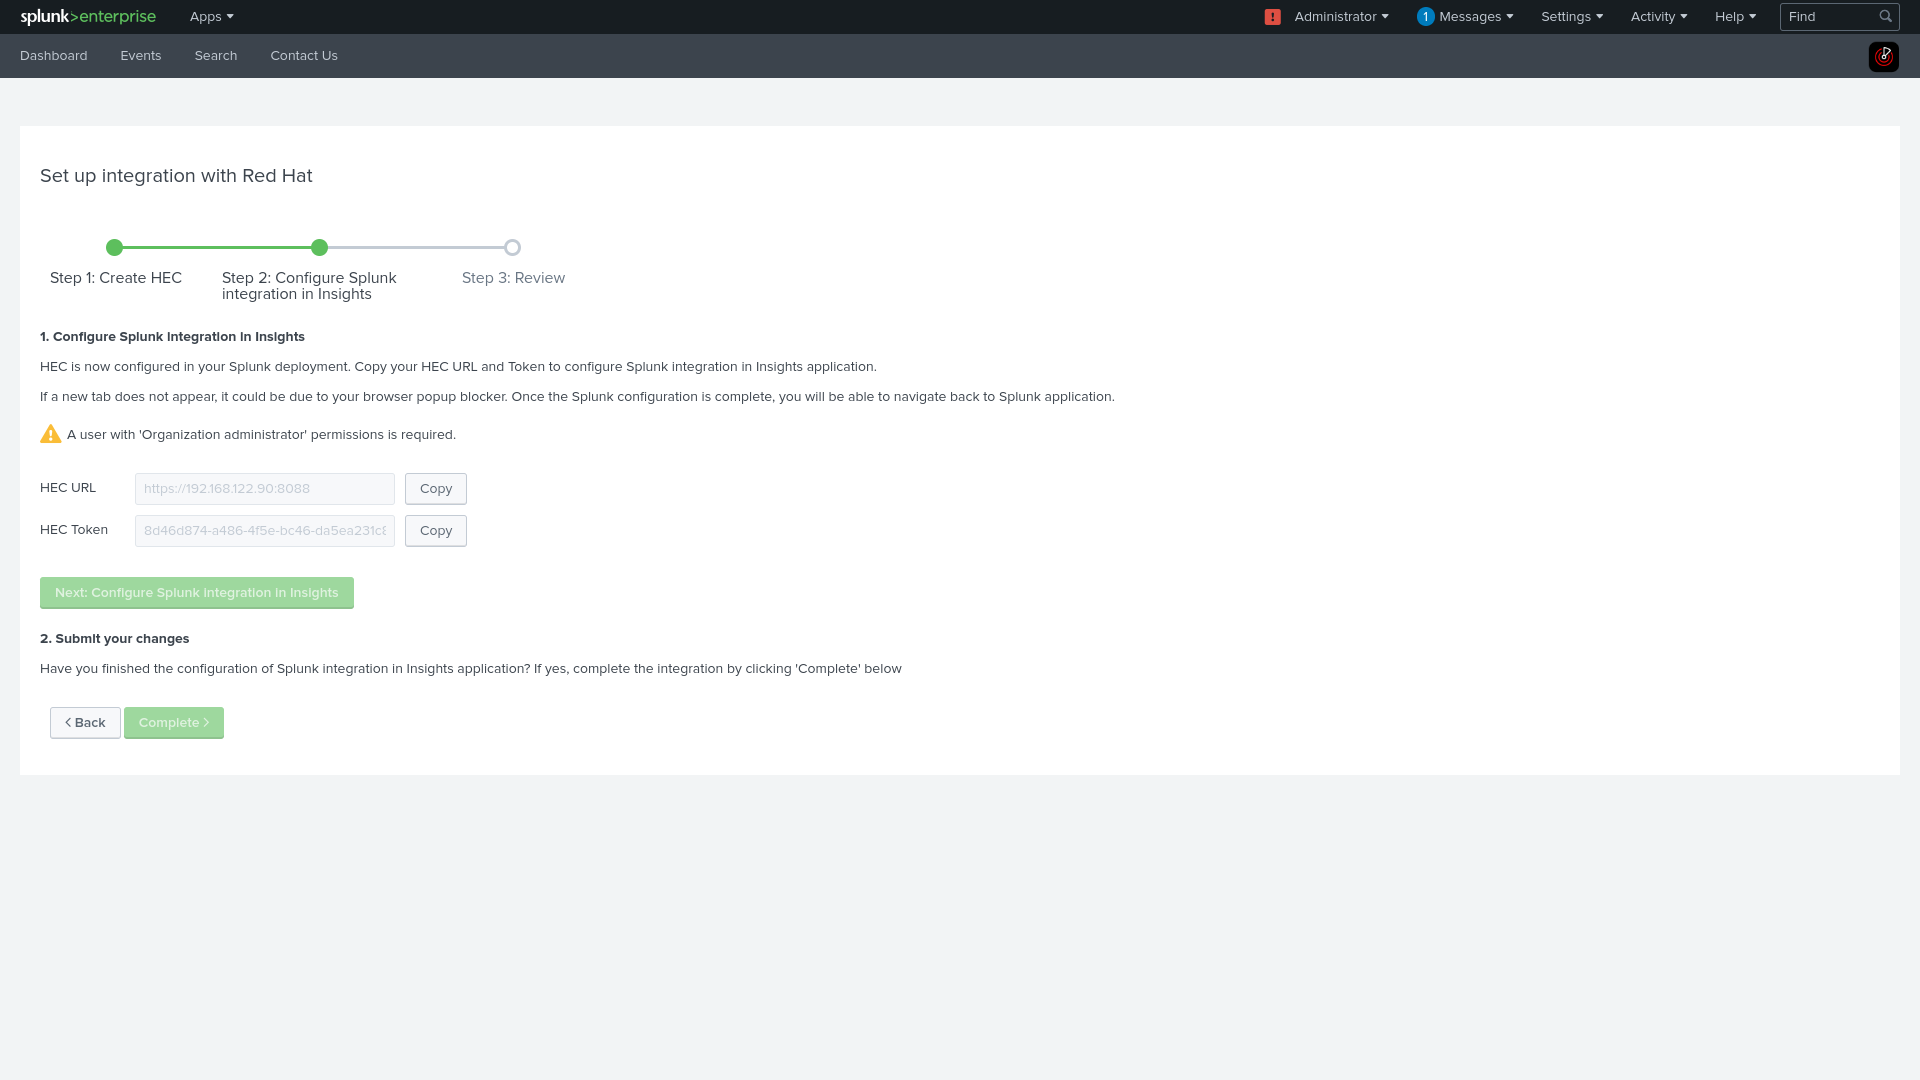The image size is (1920, 1080).
Task: Click the HEC Token field
Action: tap(265, 531)
